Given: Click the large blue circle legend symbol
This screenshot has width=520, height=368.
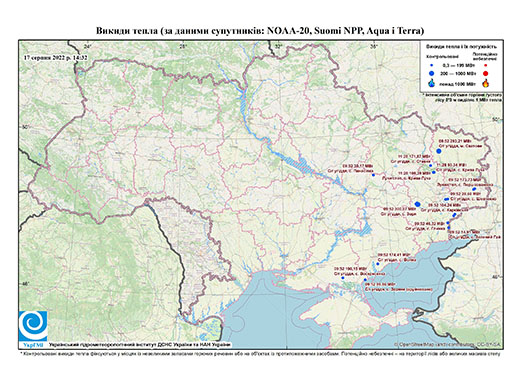Looking at the screenshot, I should [432, 73].
